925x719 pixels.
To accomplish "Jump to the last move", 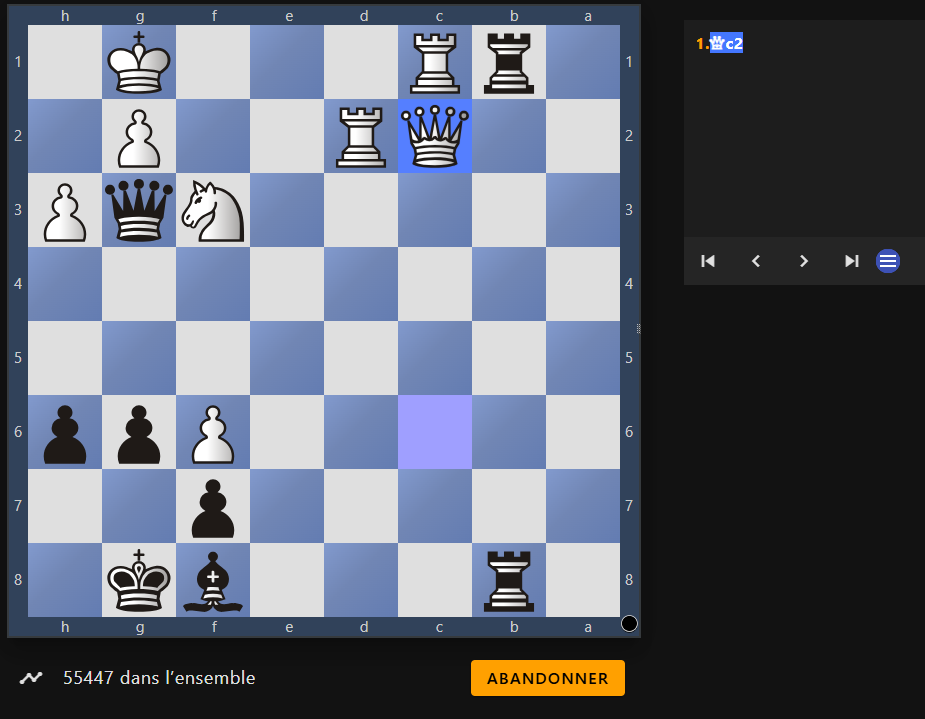I will [x=851, y=261].
